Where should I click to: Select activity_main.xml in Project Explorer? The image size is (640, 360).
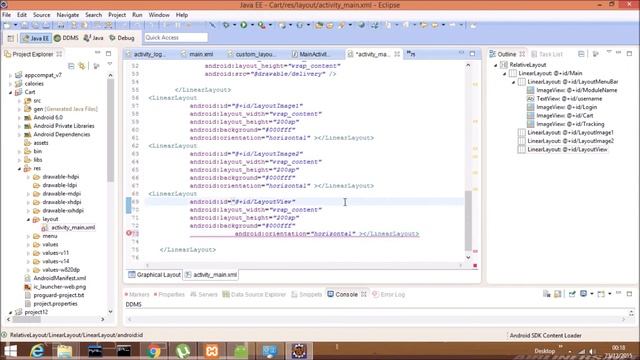(x=73, y=228)
